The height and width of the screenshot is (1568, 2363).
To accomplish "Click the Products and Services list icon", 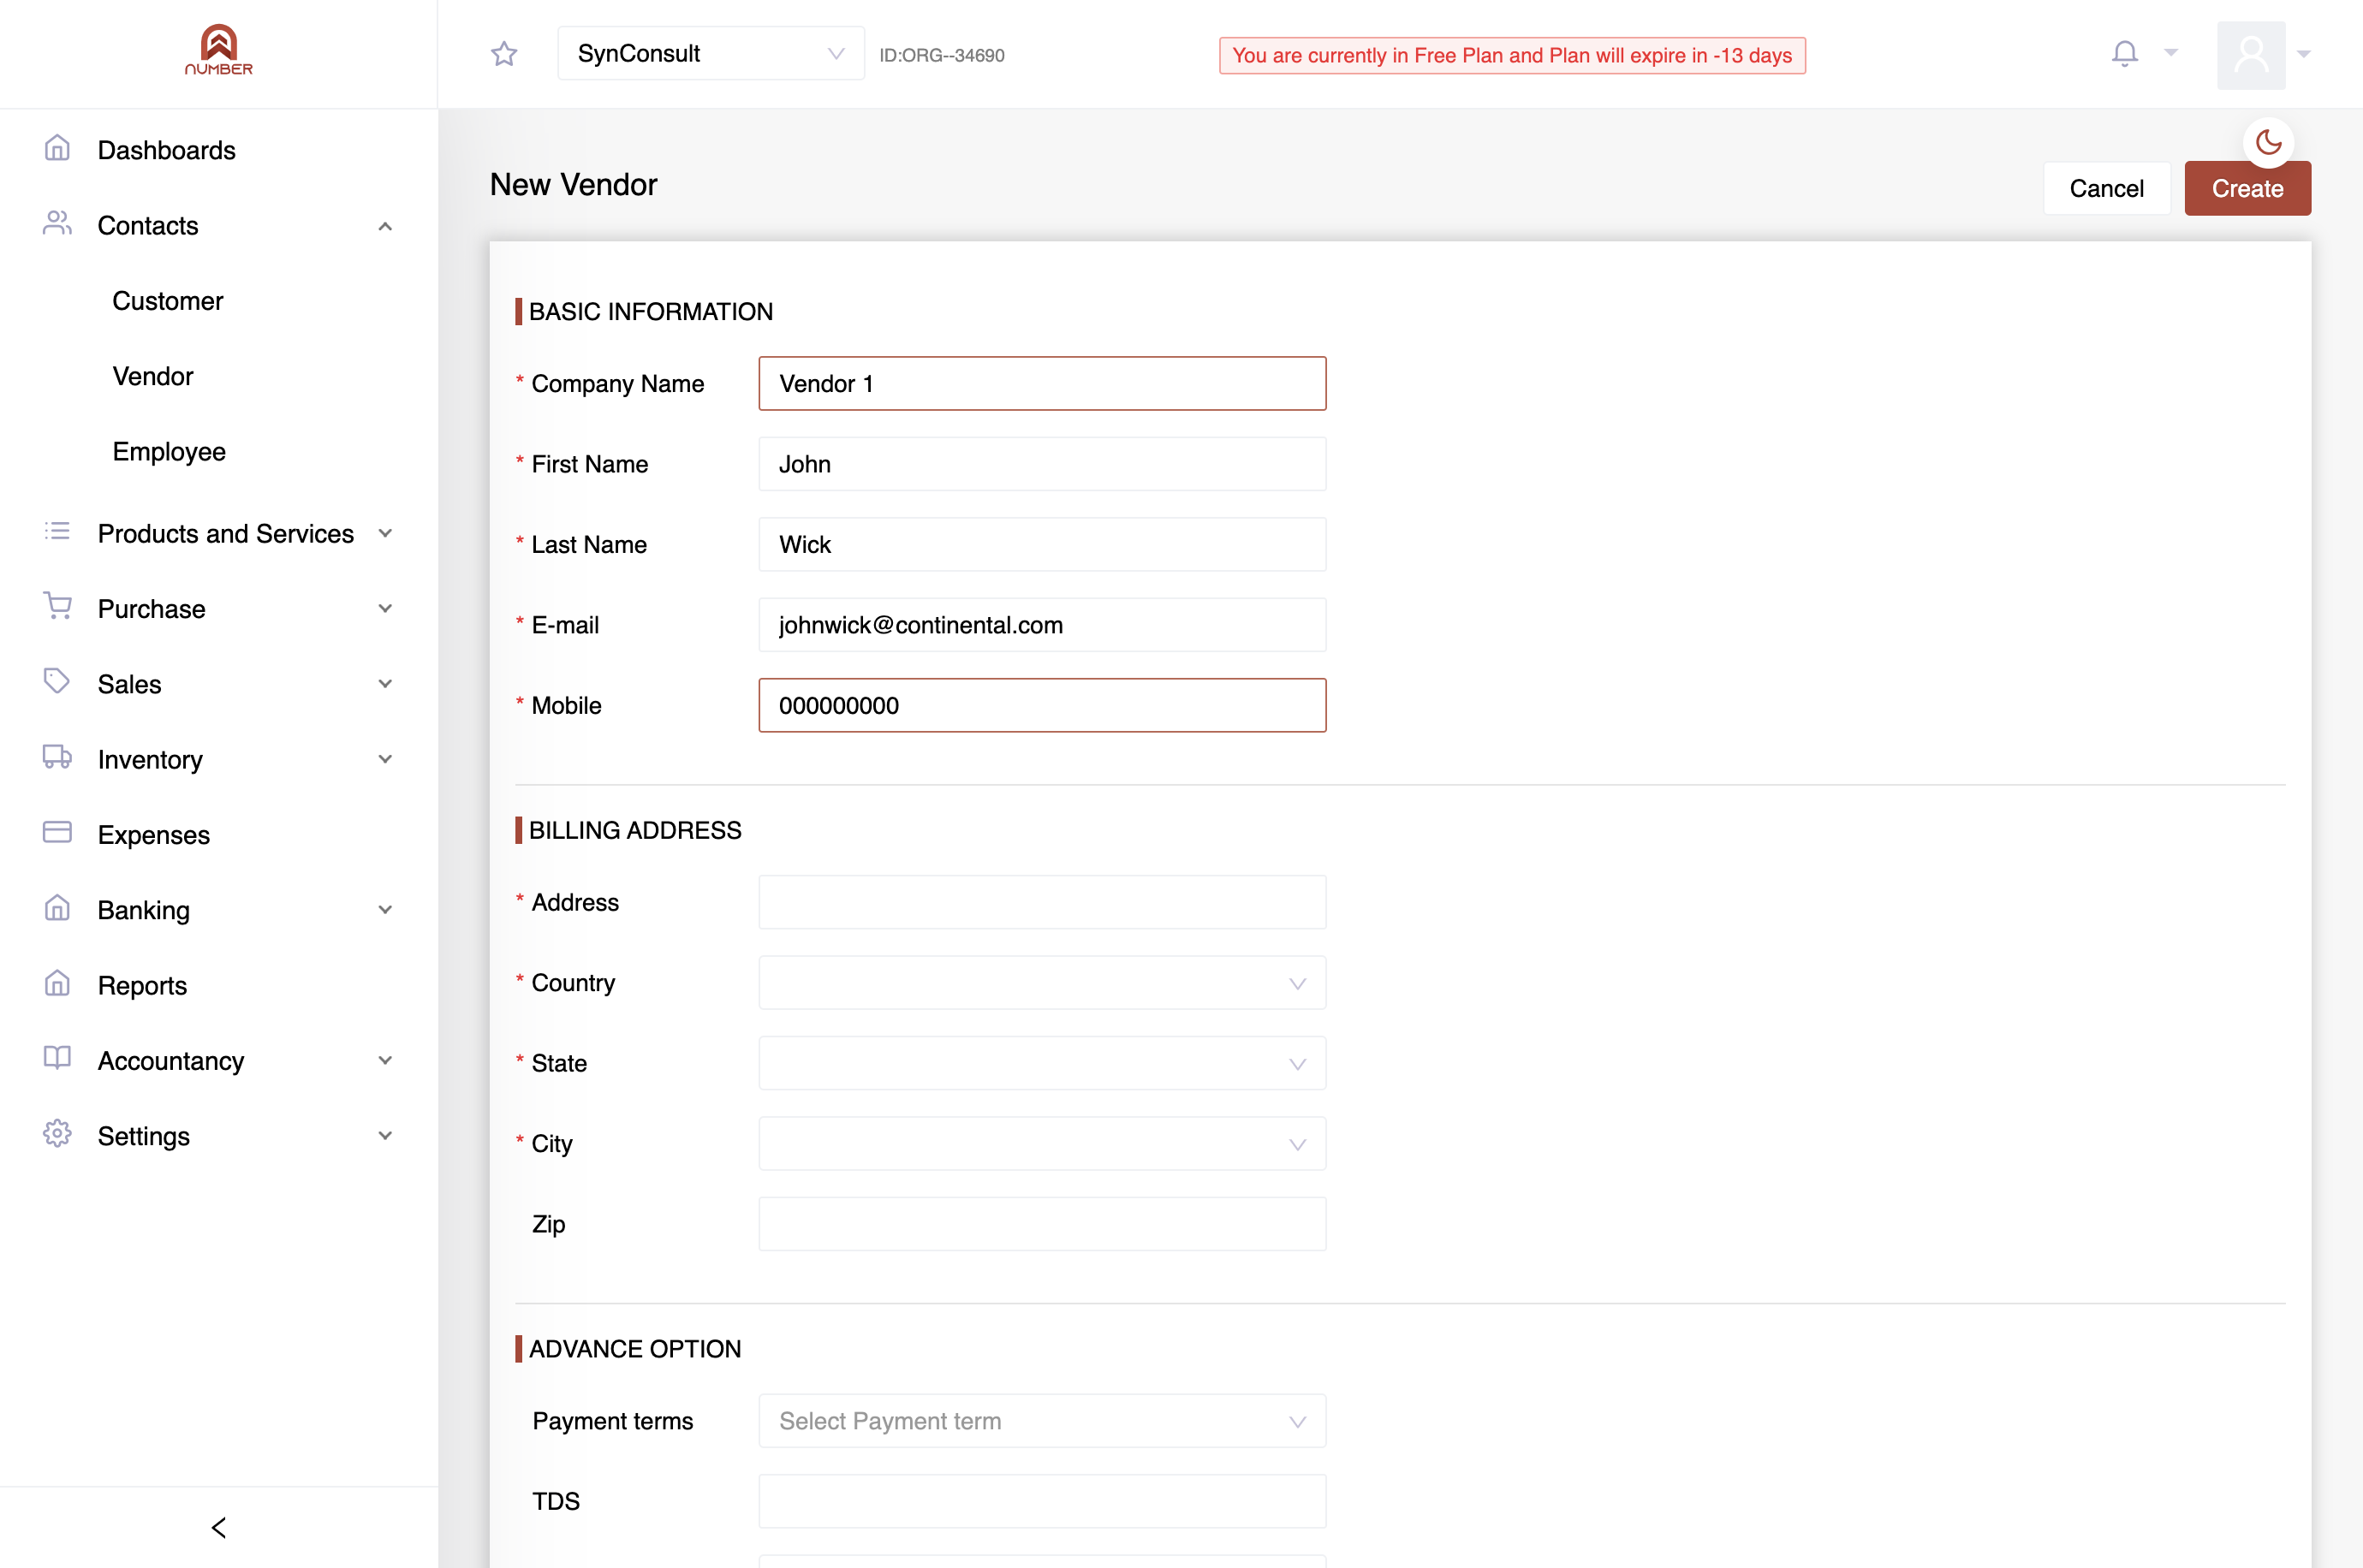I will pos(57,531).
